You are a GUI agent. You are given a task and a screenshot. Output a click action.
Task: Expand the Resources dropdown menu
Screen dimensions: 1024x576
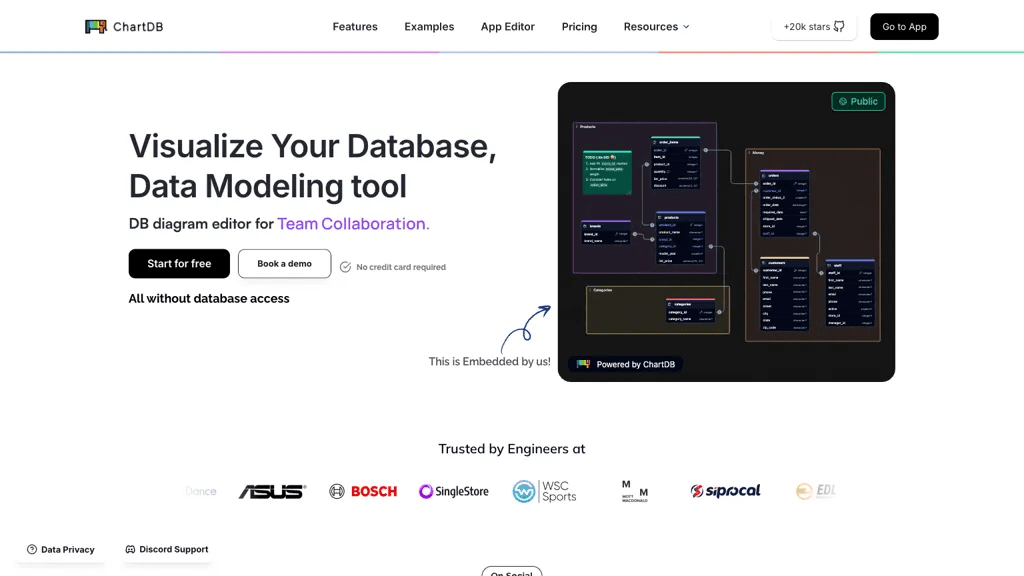pos(656,27)
